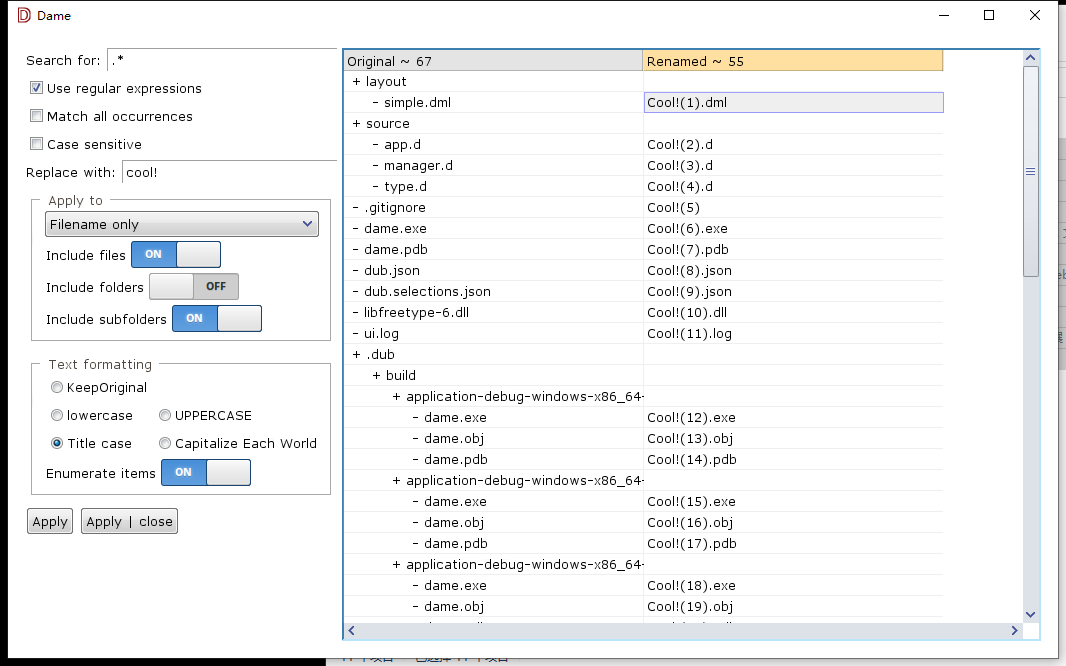Select dame.exe row renamed Cool!(18).exe
Image resolution: width=1066 pixels, height=666 pixels.
493,586
